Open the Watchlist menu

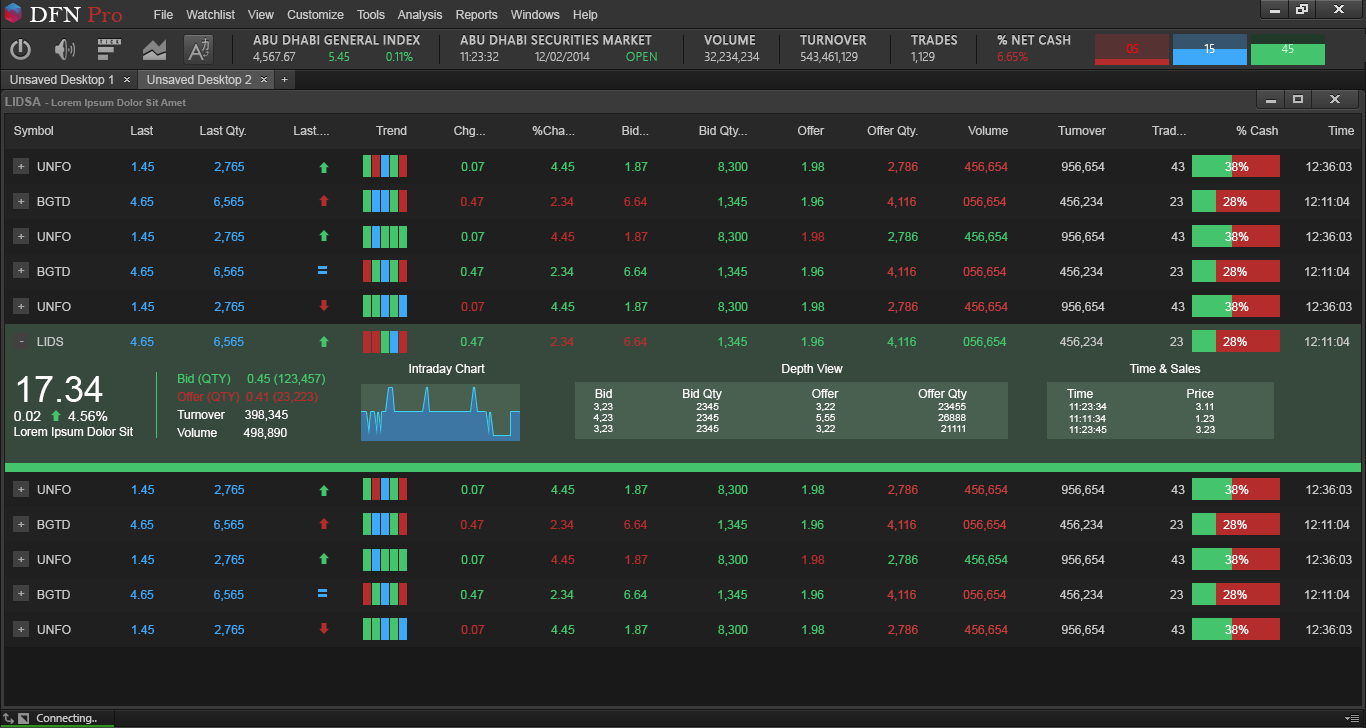coord(210,15)
